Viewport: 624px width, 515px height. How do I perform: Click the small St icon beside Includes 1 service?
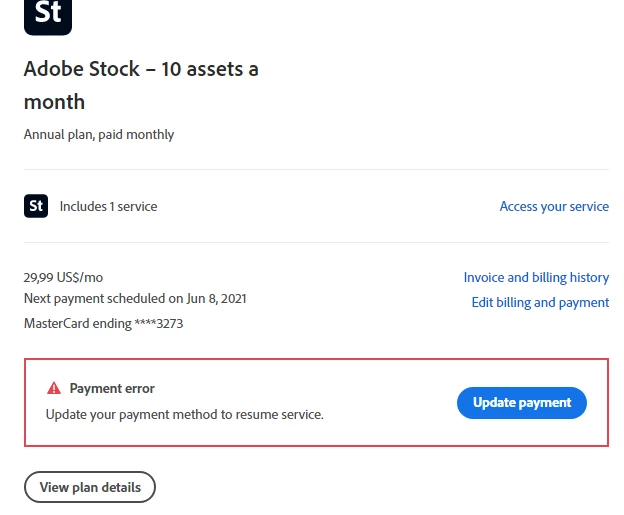(x=36, y=207)
